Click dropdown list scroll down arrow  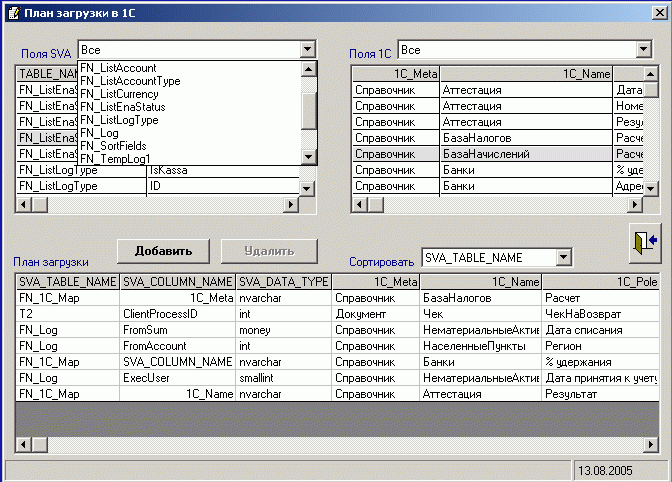(x=309, y=157)
